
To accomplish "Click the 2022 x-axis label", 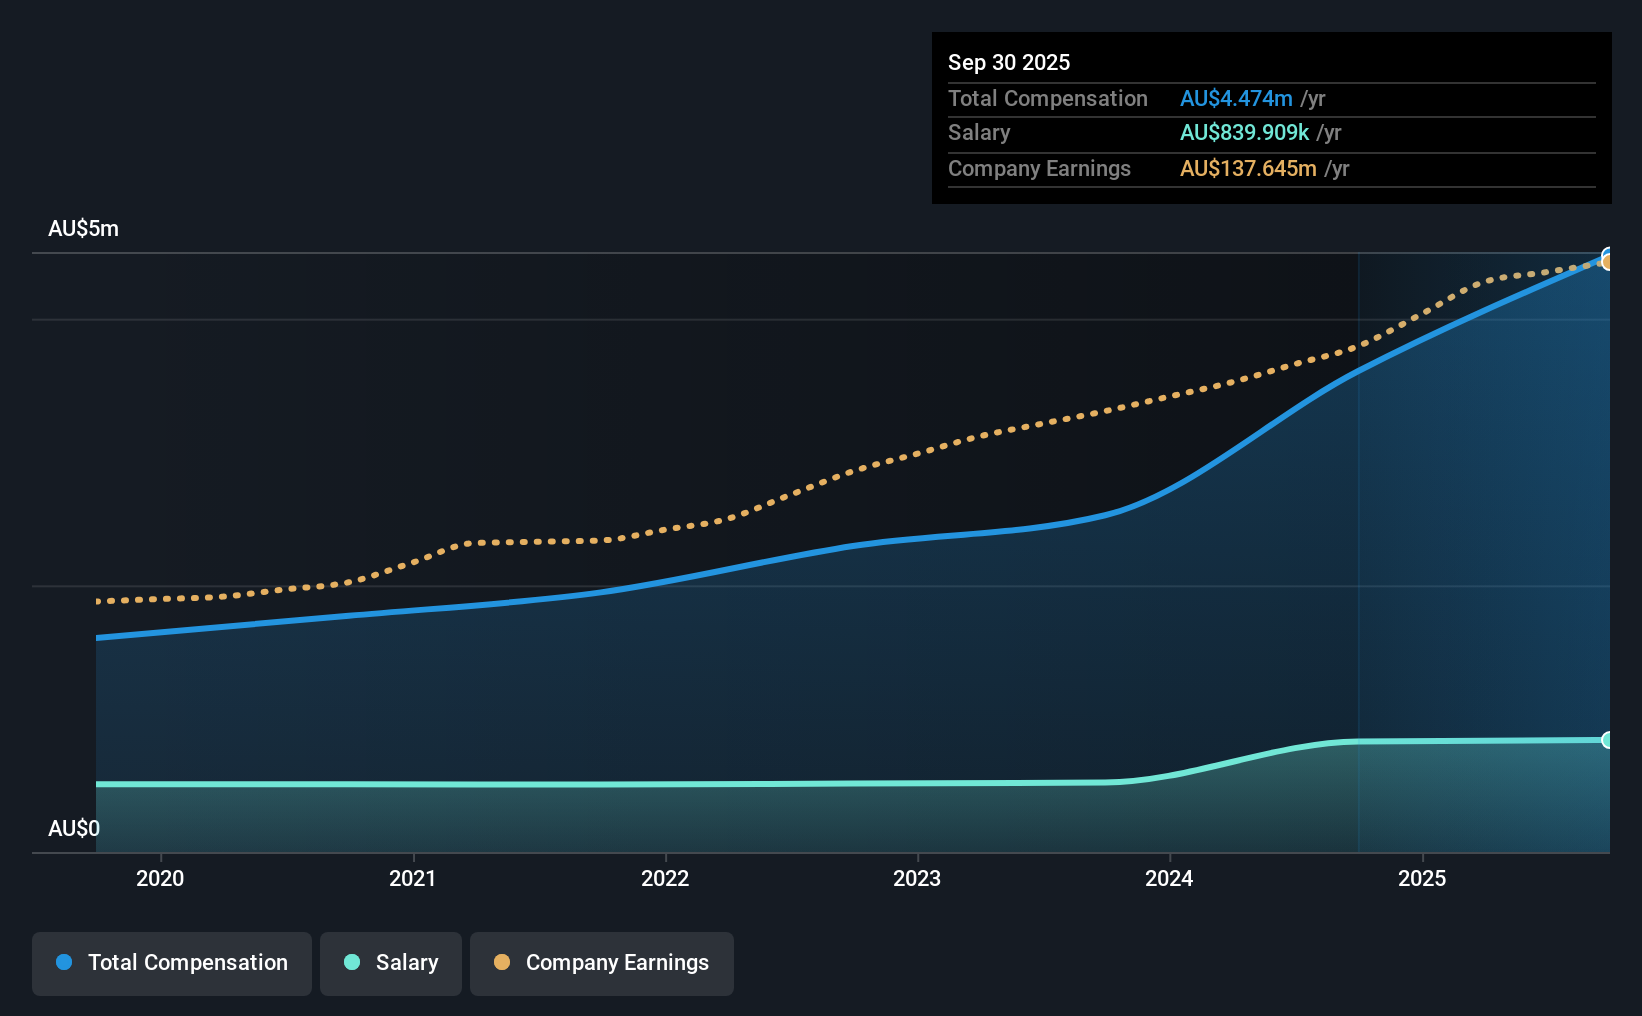I will coord(665,878).
